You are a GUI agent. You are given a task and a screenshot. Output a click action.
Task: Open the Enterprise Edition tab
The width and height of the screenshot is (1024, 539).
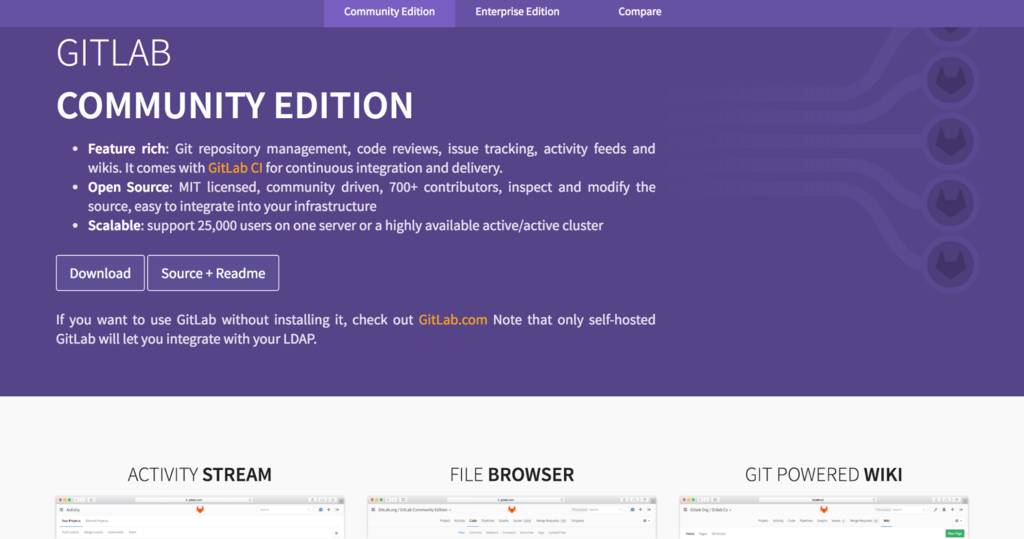coord(517,12)
